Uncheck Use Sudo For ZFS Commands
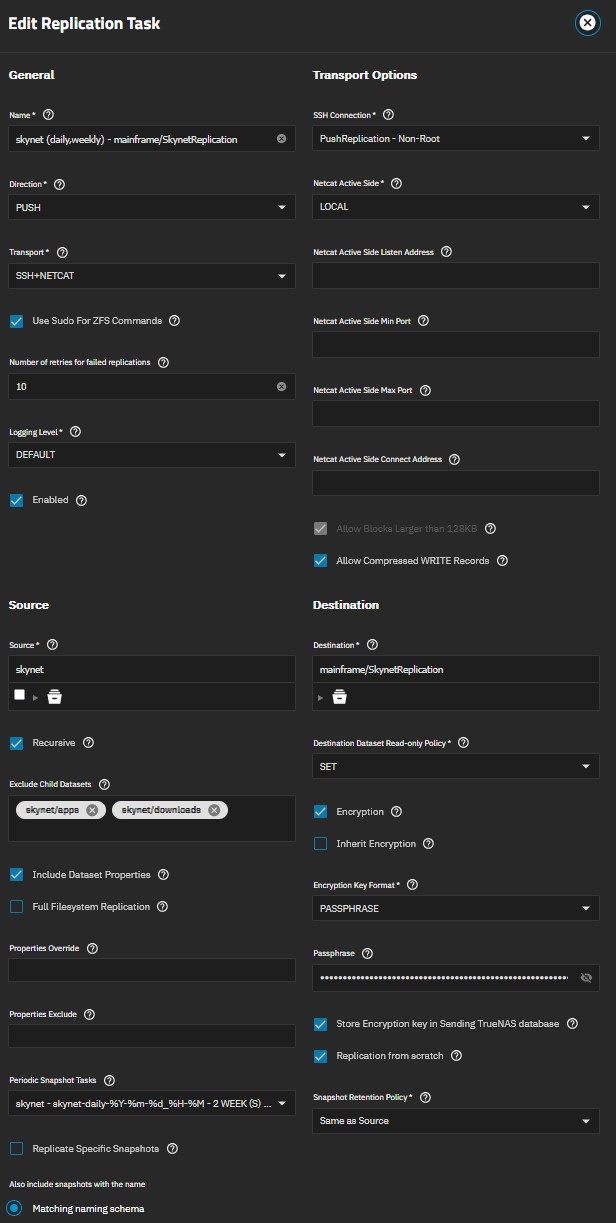 tap(16, 321)
